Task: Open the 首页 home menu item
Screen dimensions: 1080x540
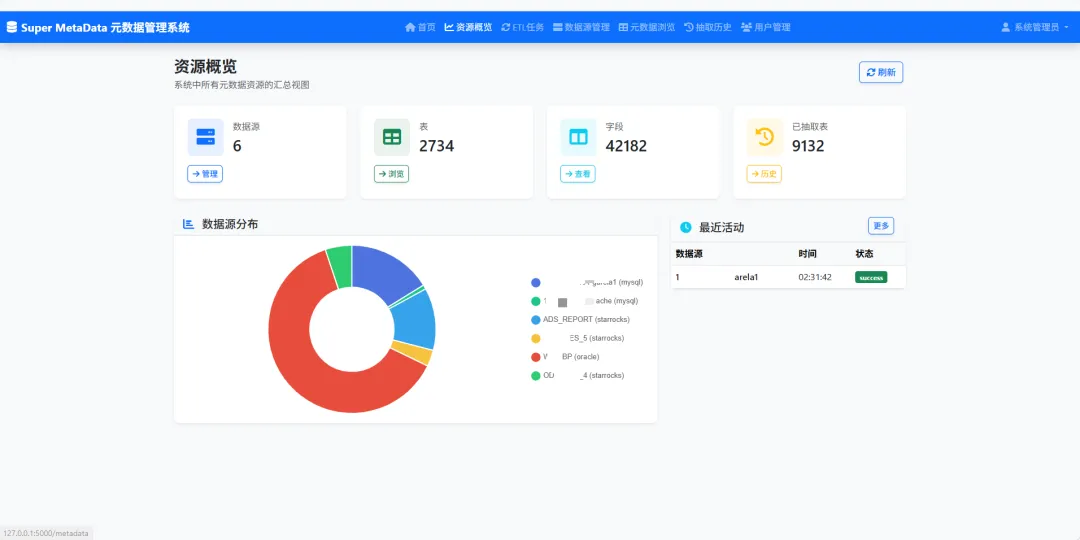Action: click(x=420, y=28)
